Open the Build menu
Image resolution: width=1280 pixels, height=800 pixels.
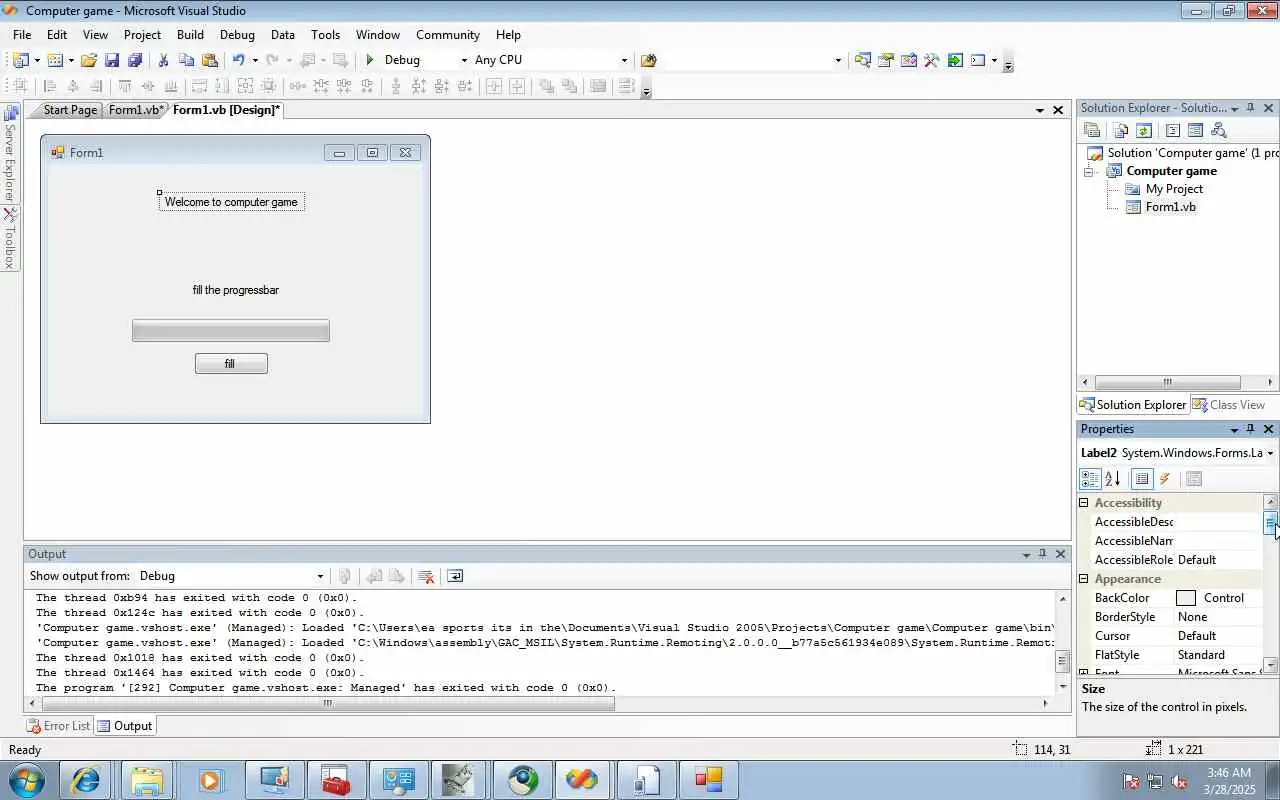(x=190, y=34)
